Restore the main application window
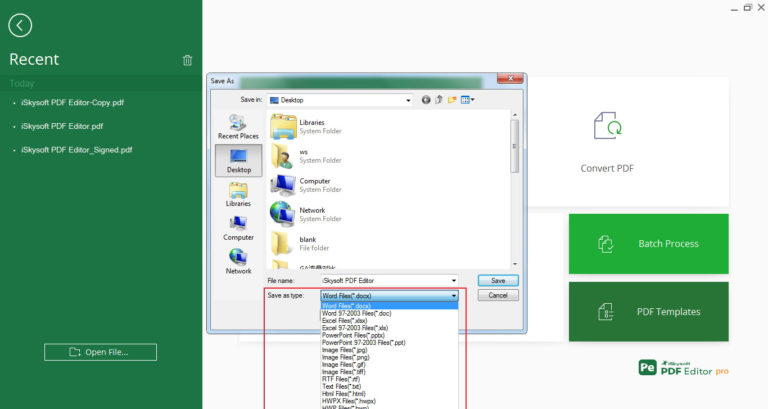This screenshot has height=409, width=768. [x=747, y=8]
